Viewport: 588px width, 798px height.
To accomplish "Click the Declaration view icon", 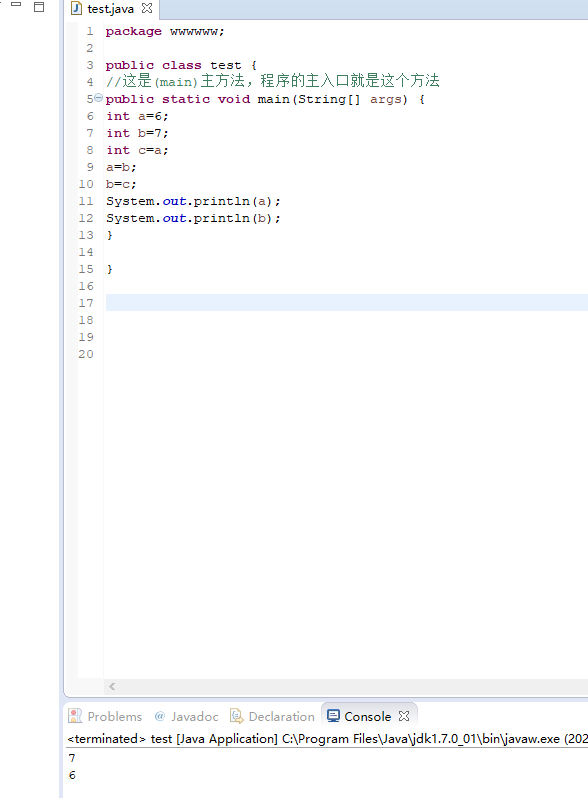I will [237, 716].
